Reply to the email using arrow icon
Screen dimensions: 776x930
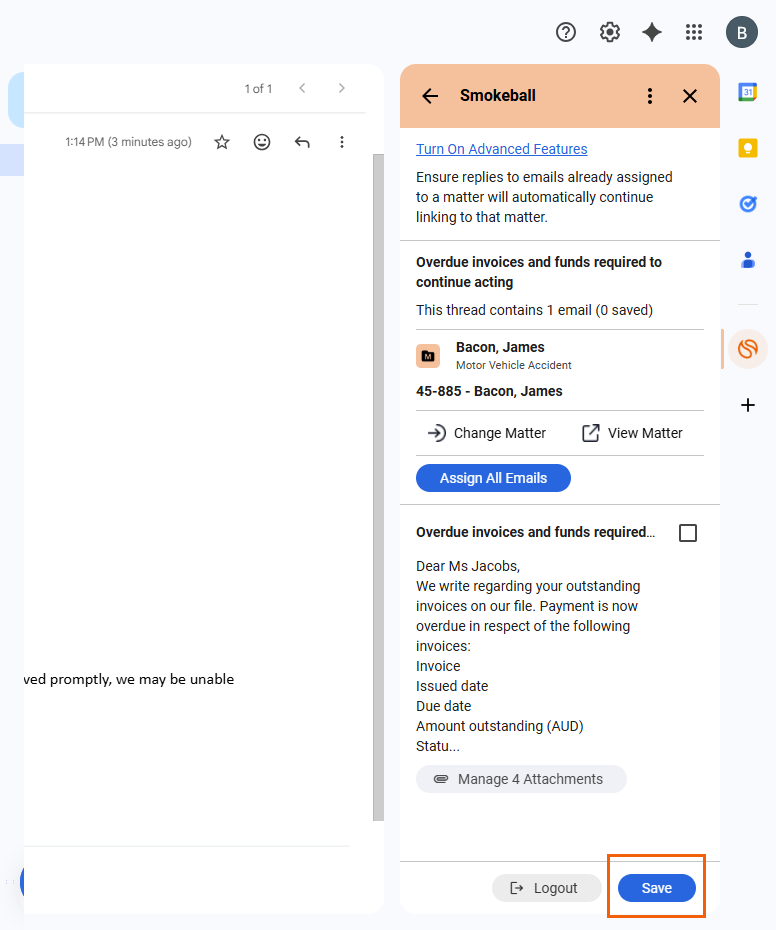pyautogui.click(x=302, y=142)
